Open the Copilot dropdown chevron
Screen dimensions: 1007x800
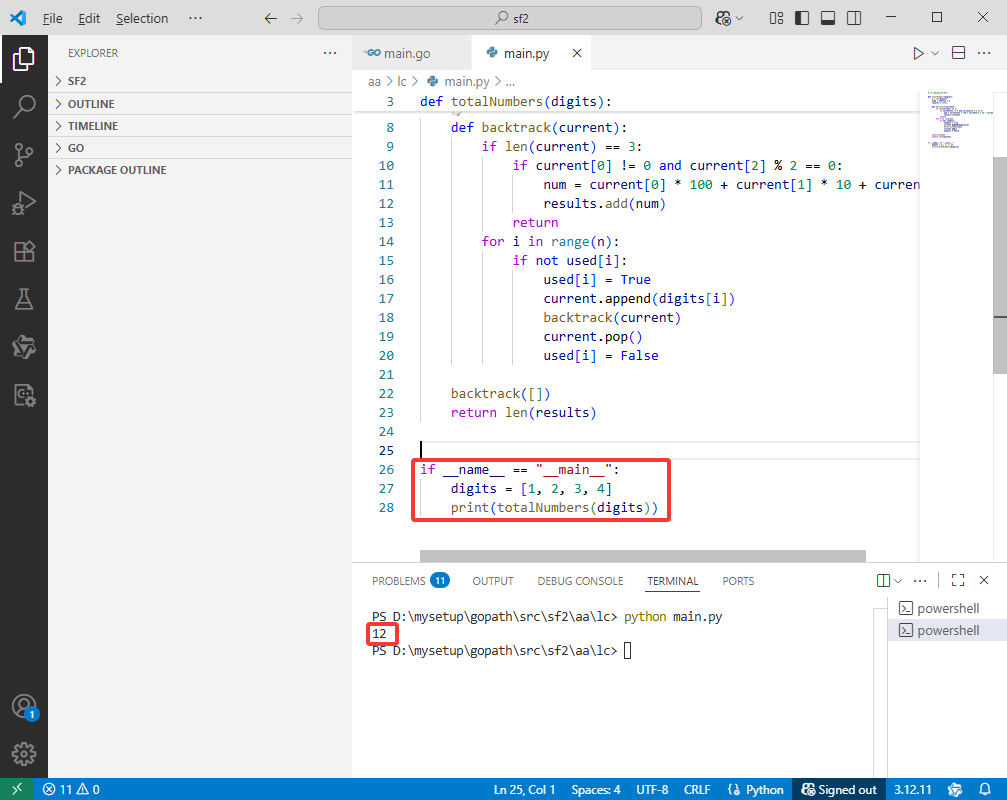coord(739,19)
